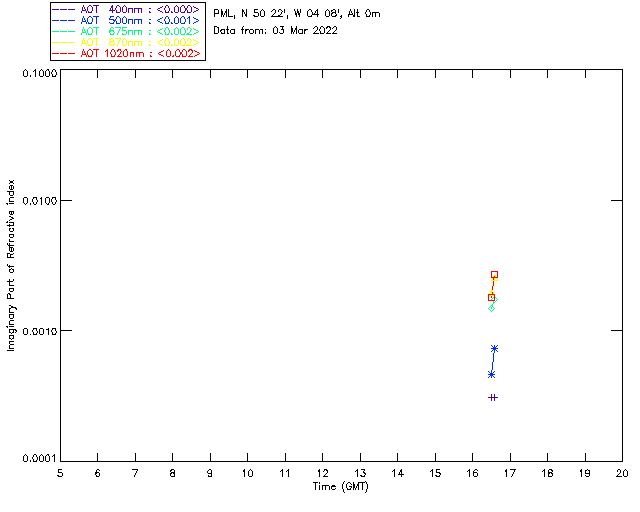This screenshot has width=640, height=512.
Task: Click the AOT 870nm yellow legend entry
Action: [x=126, y=42]
